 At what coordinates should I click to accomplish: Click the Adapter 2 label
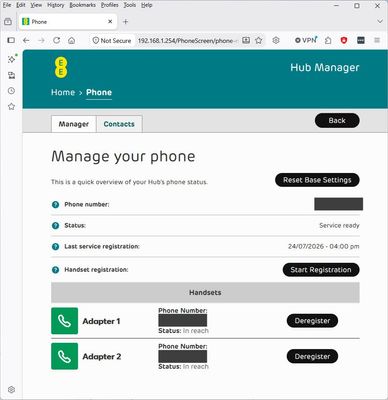[102, 357]
